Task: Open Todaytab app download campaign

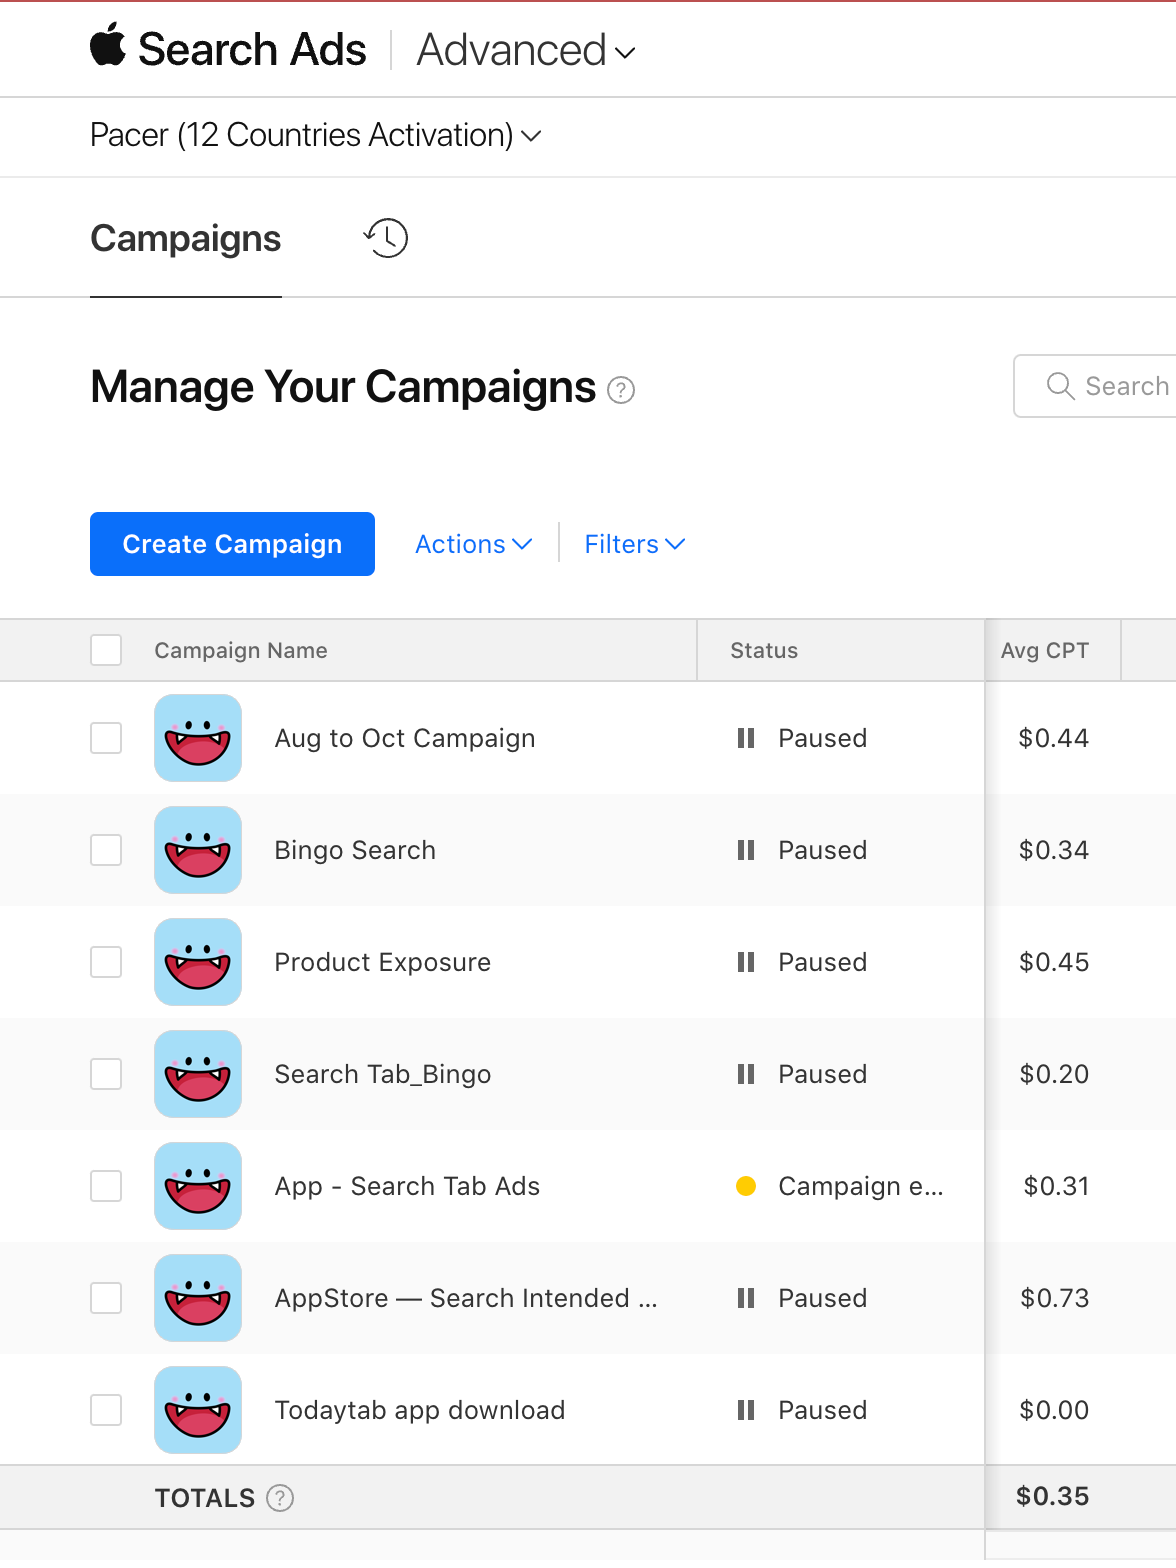Action: point(420,1410)
